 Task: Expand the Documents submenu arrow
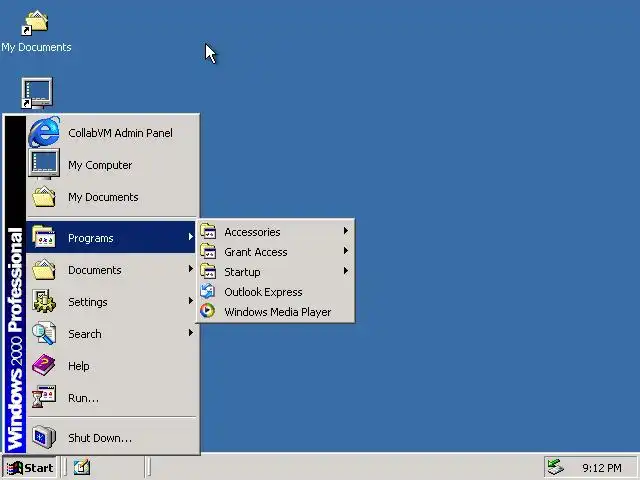click(x=190, y=269)
